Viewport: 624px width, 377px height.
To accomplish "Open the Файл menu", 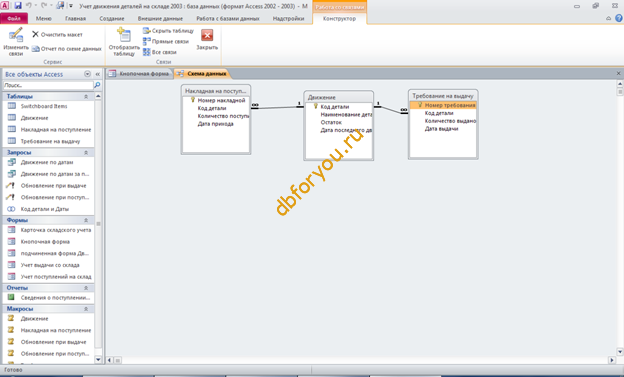I will pos(14,18).
